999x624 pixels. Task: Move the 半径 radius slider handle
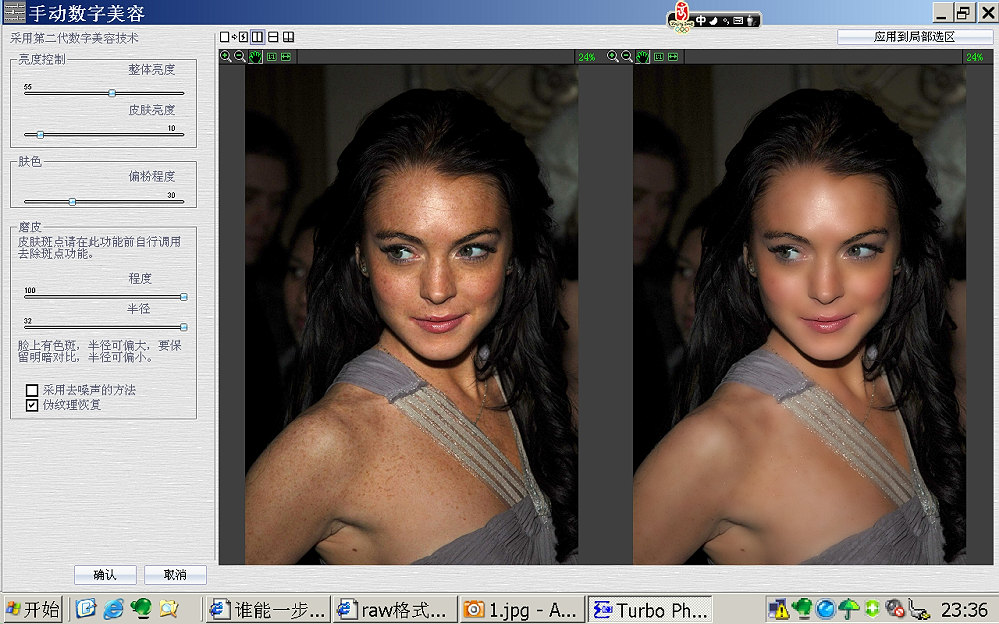click(183, 327)
